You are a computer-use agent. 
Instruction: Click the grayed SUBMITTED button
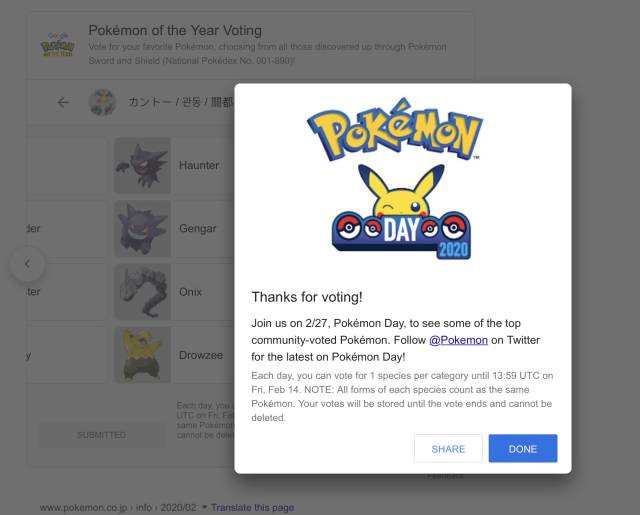click(x=102, y=435)
